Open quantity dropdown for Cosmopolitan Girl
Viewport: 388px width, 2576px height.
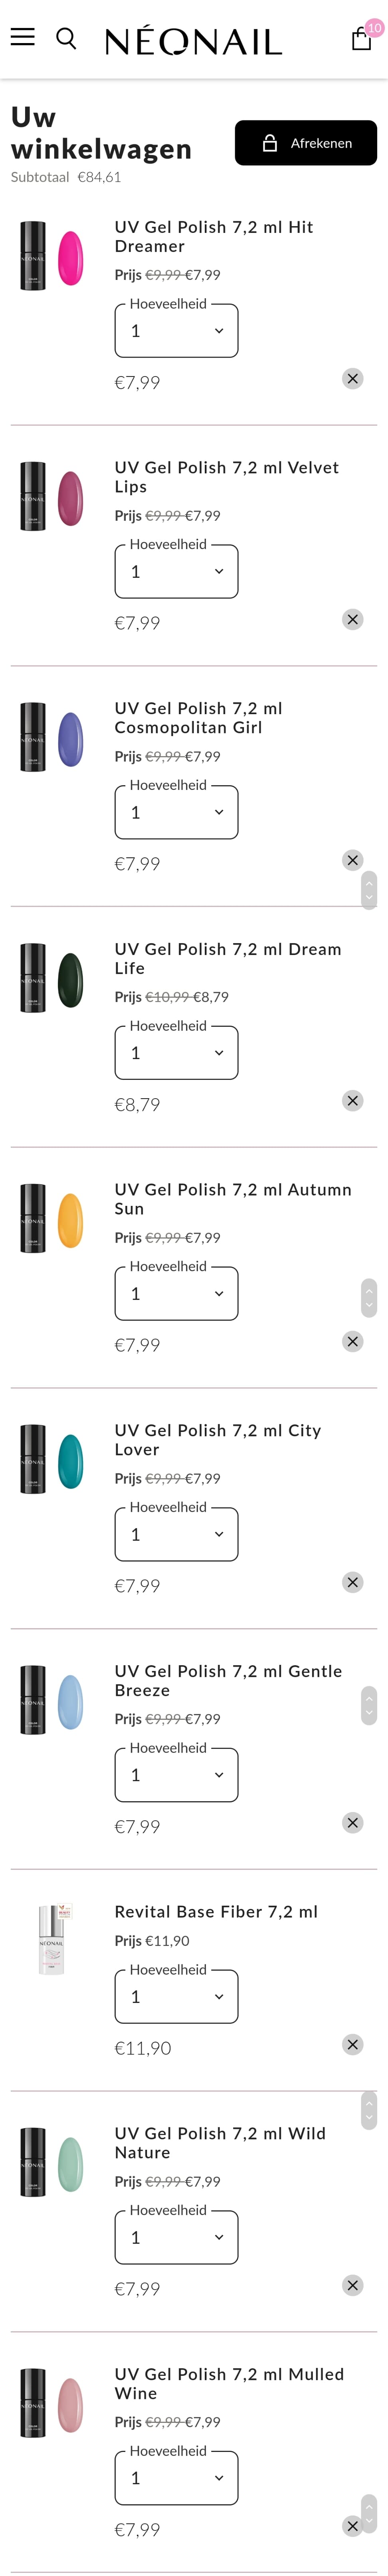pyautogui.click(x=176, y=812)
